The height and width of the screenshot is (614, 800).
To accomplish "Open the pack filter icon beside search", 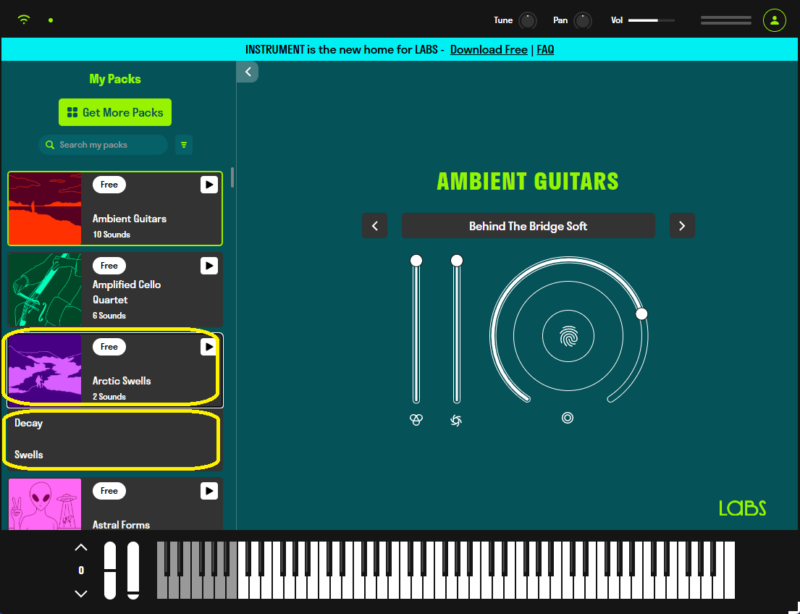I will click(x=184, y=145).
